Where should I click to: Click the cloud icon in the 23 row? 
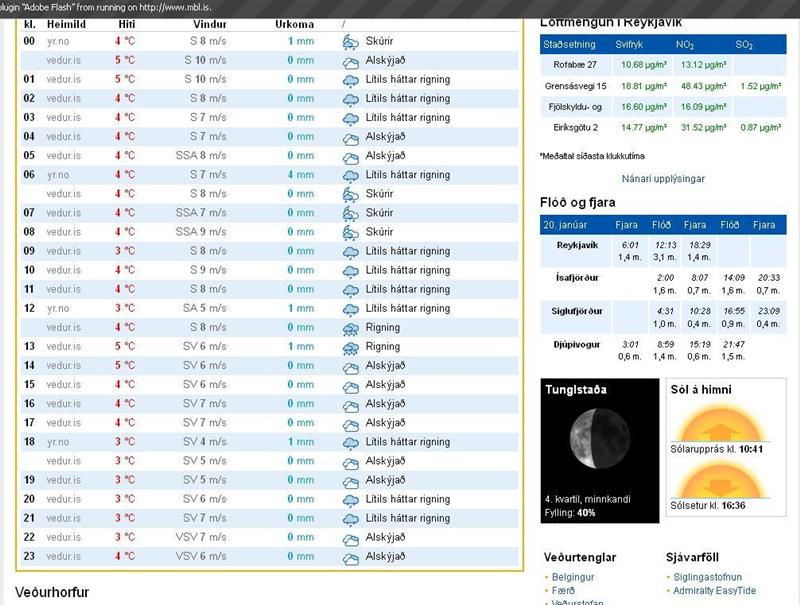tap(351, 558)
